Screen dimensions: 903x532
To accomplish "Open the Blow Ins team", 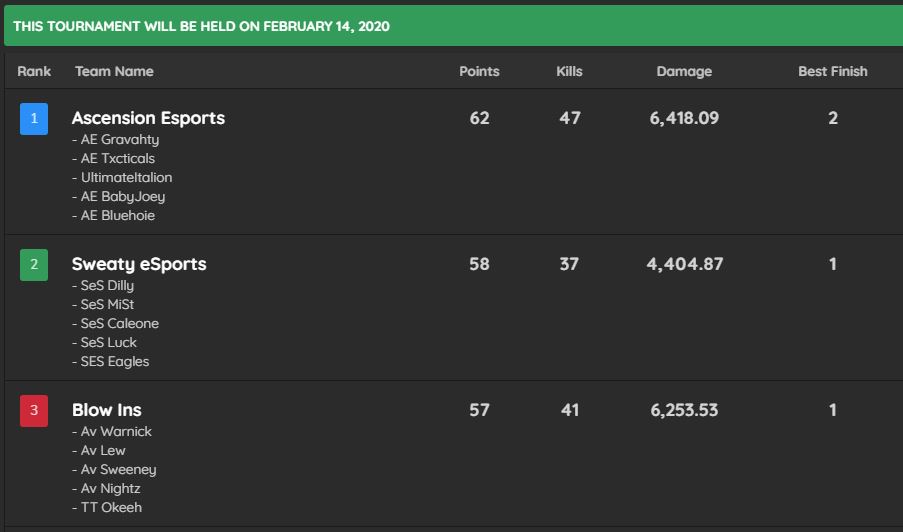I will (107, 410).
